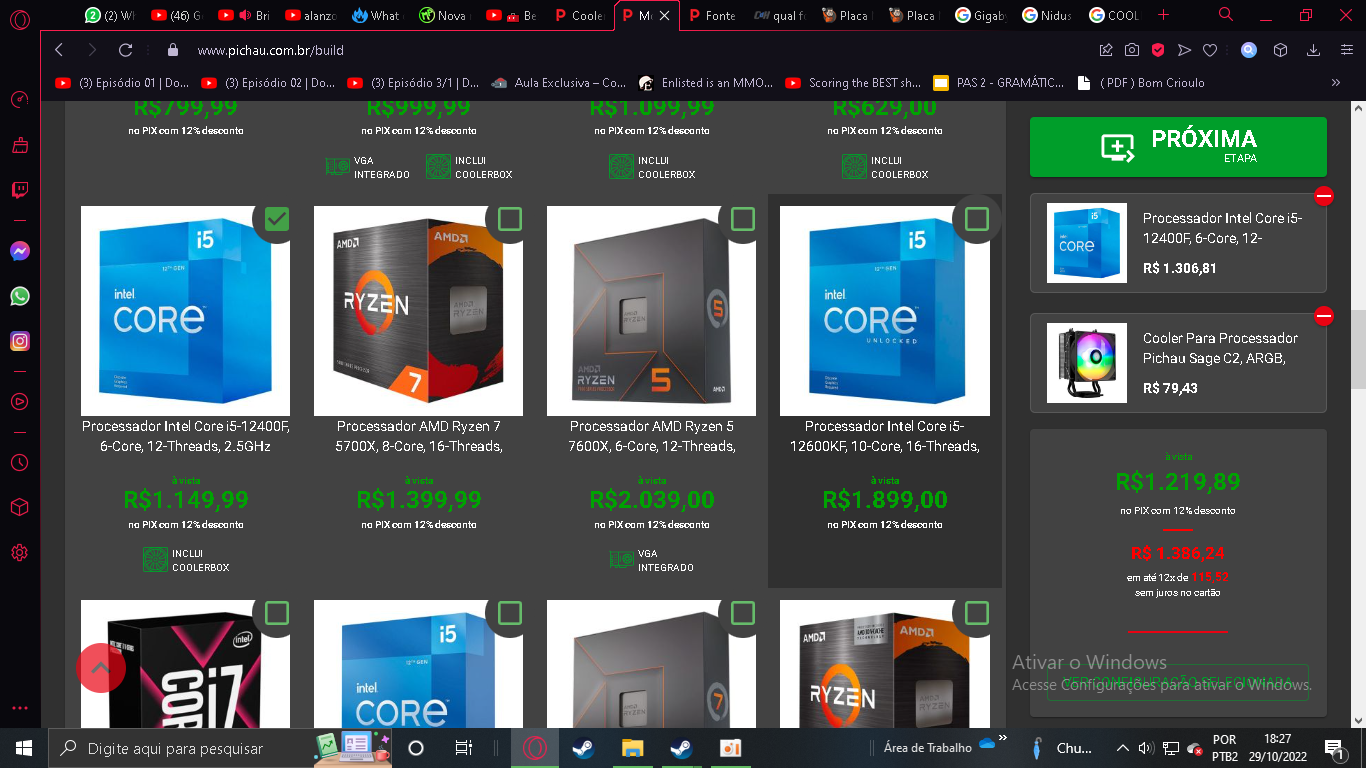Expand the Área de Trabalho toolbar overflow
This screenshot has height=768, width=1366.
point(1003,740)
